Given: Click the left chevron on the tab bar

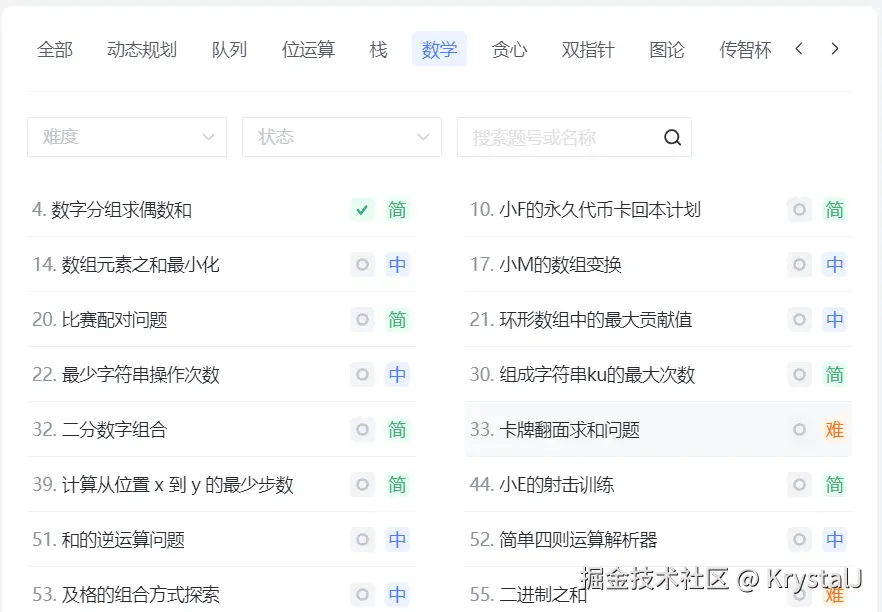Looking at the screenshot, I should pyautogui.click(x=801, y=47).
